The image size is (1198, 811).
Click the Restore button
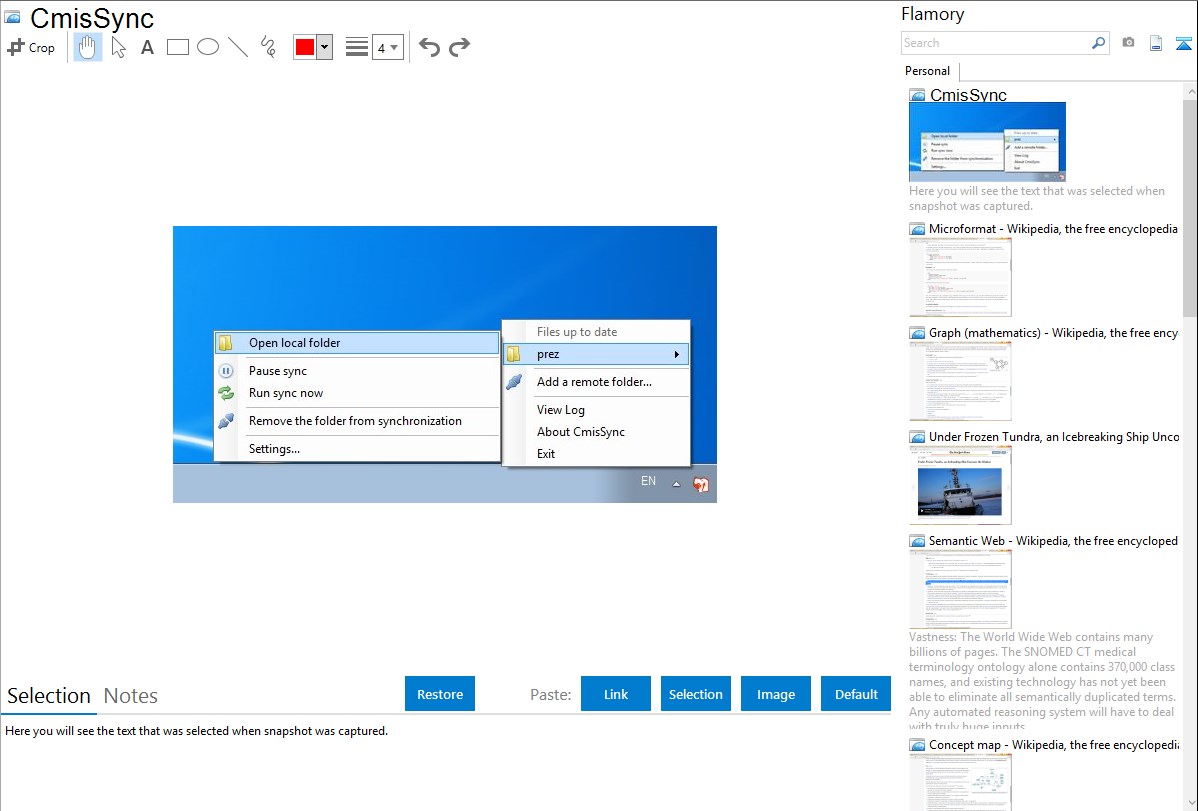pos(440,694)
